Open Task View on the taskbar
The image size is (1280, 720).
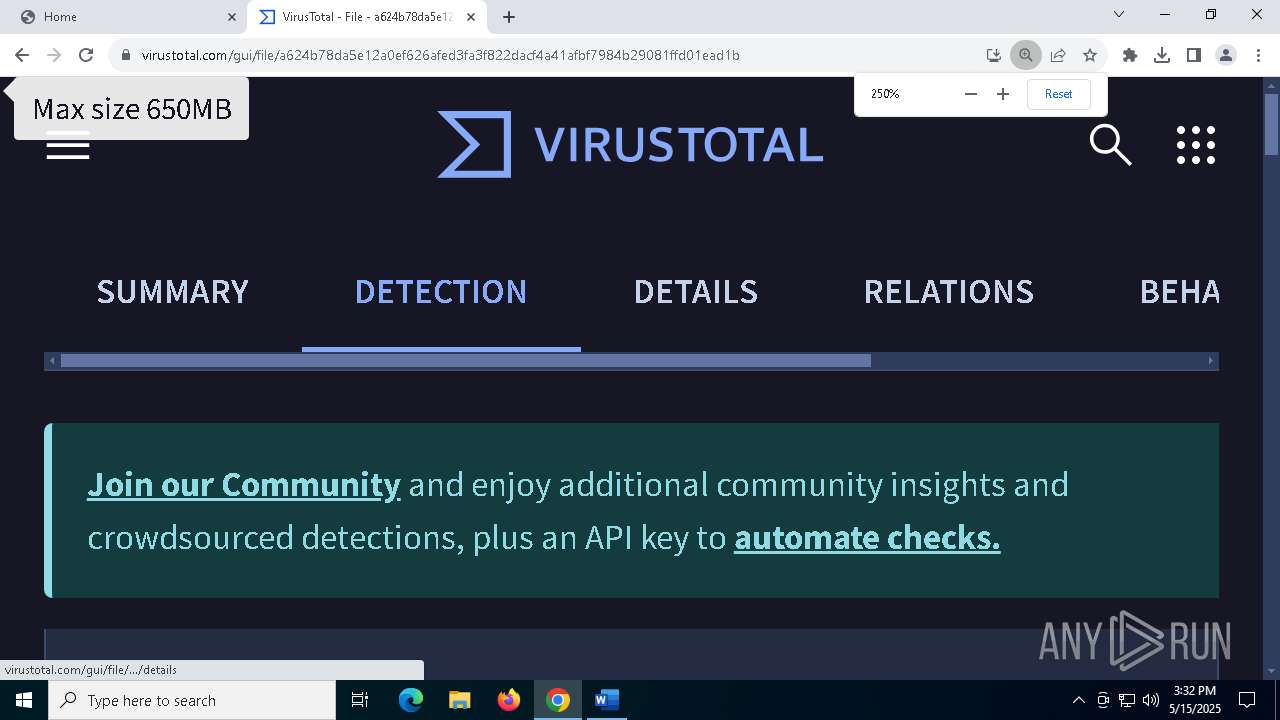(361, 700)
